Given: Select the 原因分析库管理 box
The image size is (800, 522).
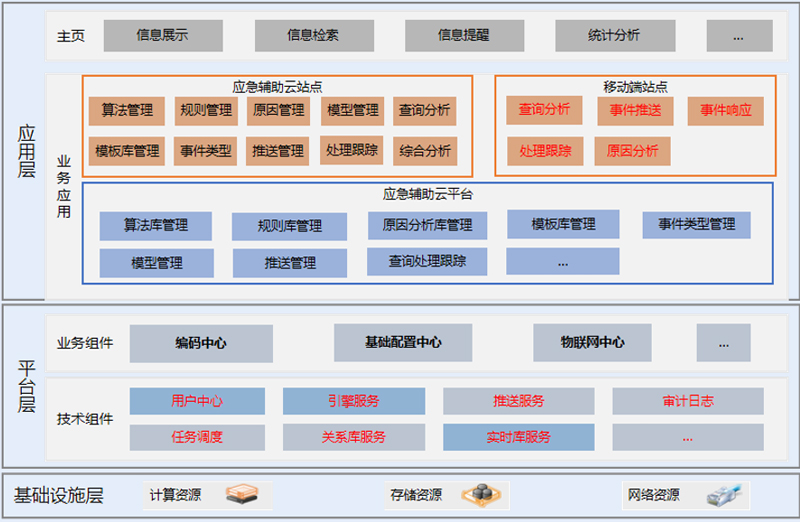Looking at the screenshot, I should tap(428, 226).
